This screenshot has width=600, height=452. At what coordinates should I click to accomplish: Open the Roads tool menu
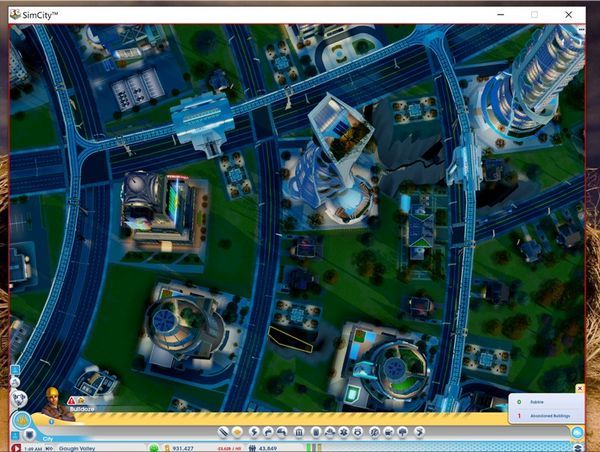[223, 432]
